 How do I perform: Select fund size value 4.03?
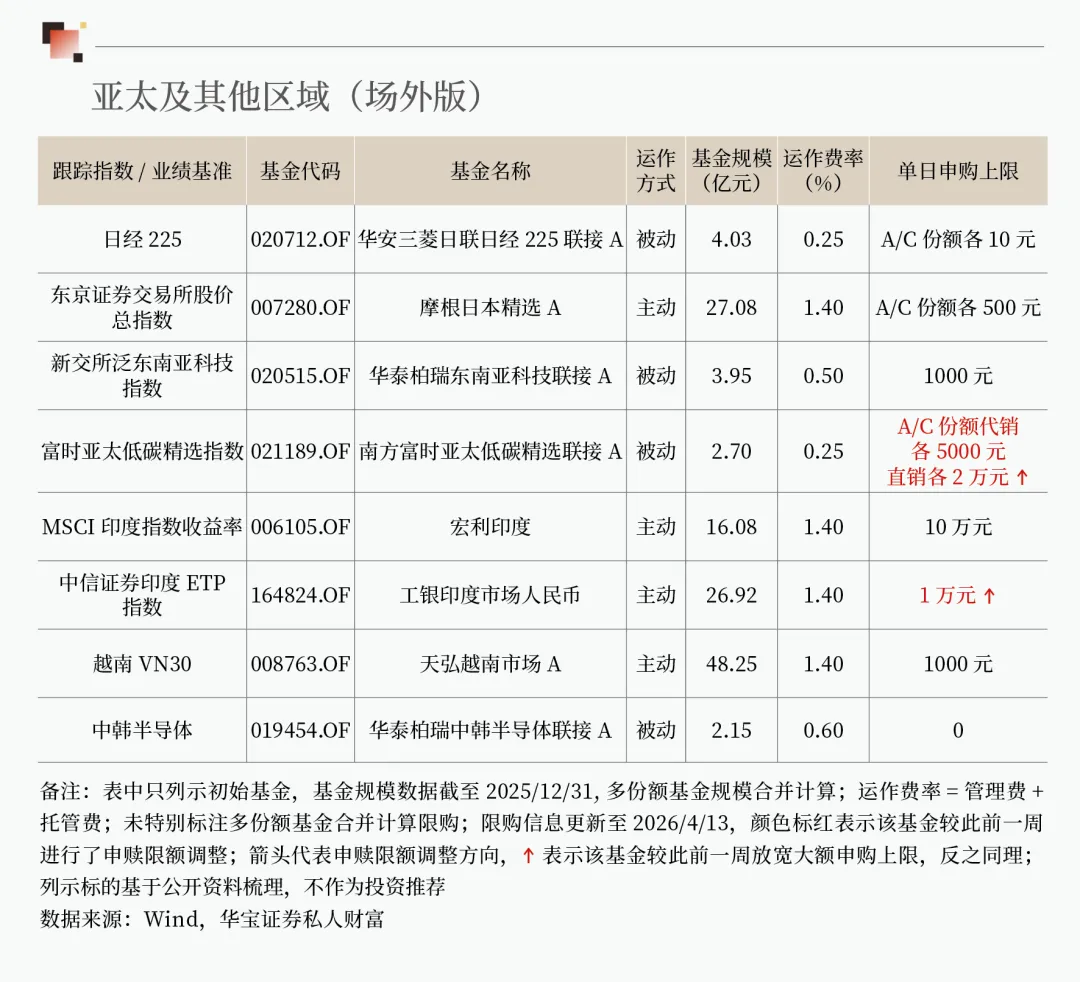pos(731,239)
